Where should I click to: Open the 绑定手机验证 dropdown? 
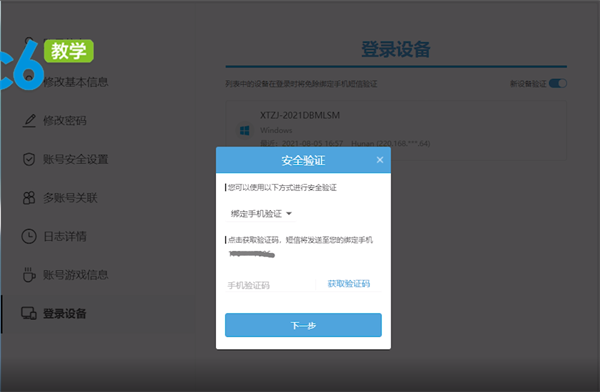point(261,214)
